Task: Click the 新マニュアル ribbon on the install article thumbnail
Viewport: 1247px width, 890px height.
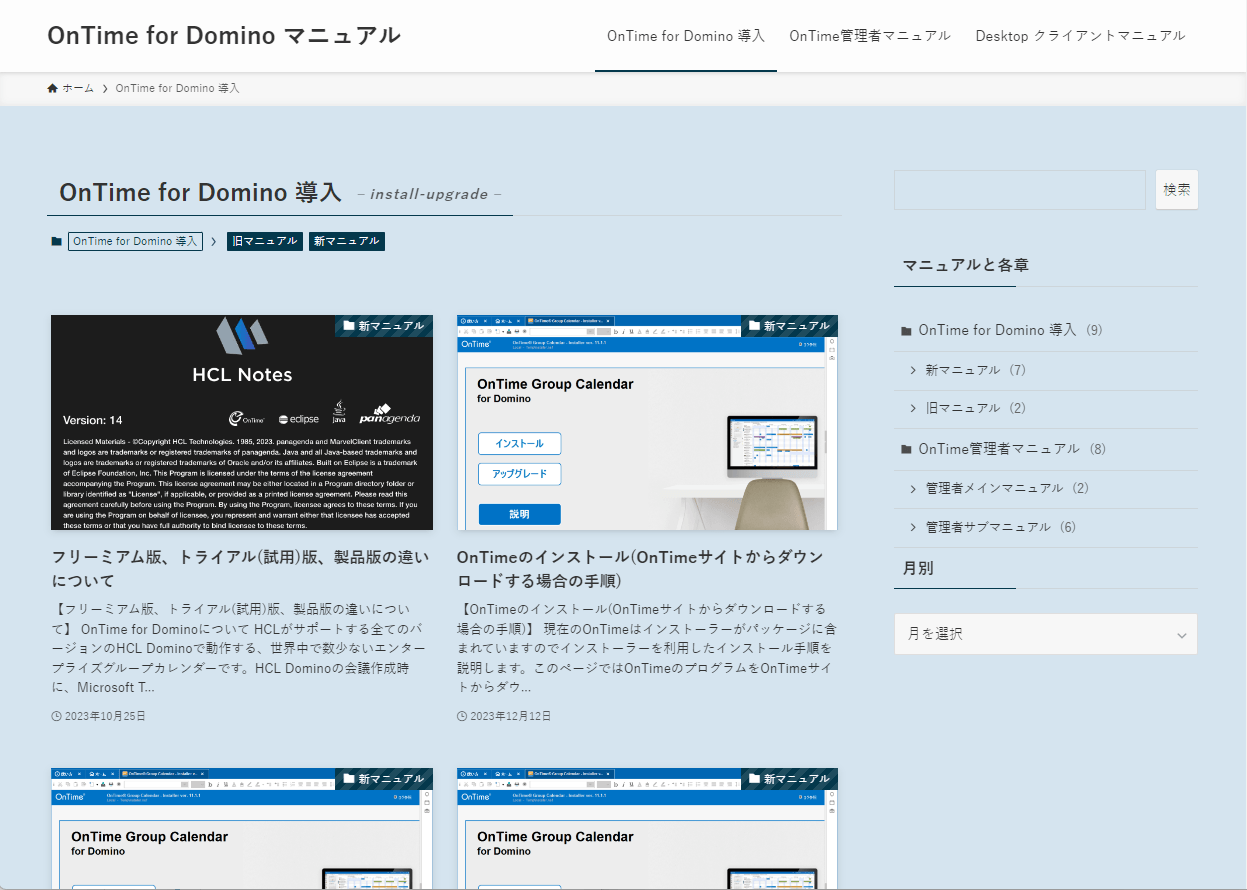Action: [789, 325]
